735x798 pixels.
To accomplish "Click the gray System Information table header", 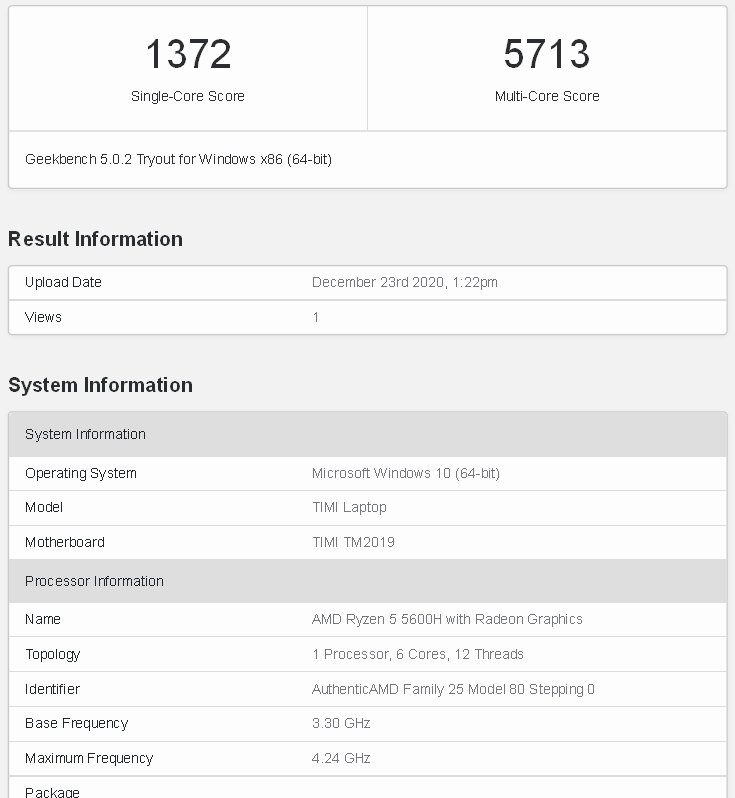I will tap(85, 434).
